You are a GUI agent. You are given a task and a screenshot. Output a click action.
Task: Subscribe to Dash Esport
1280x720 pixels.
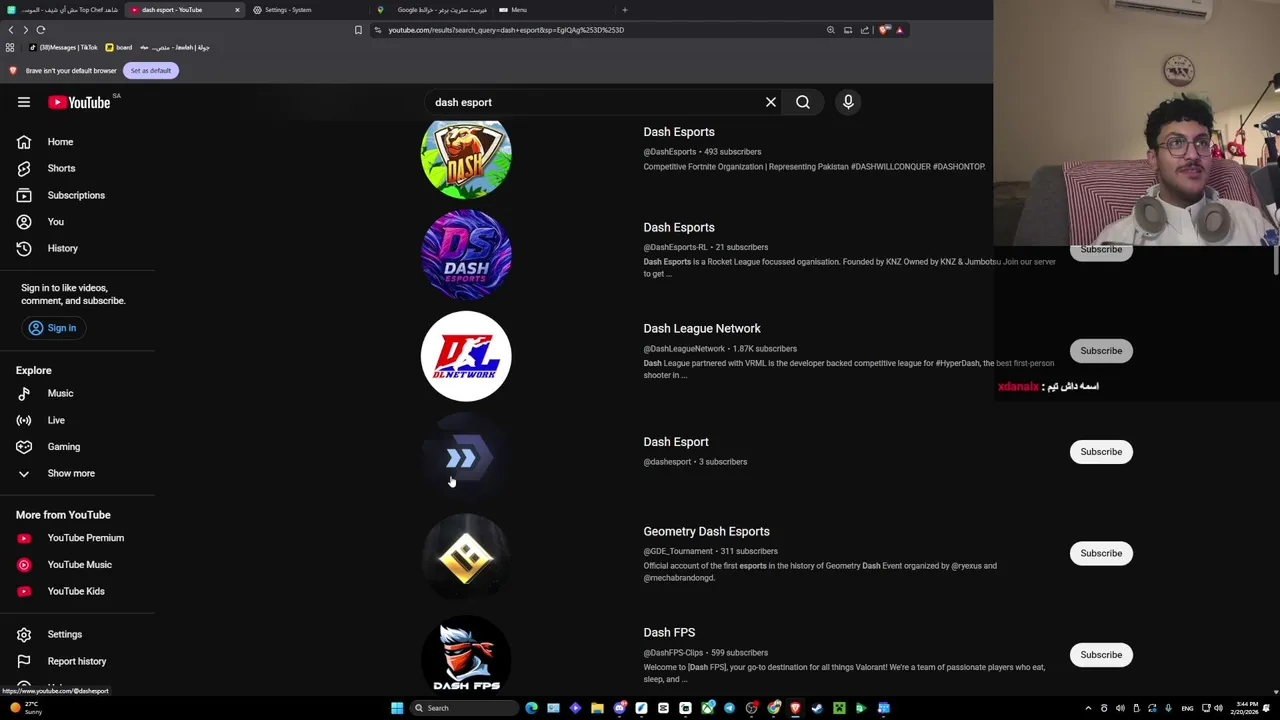pos(1101,452)
